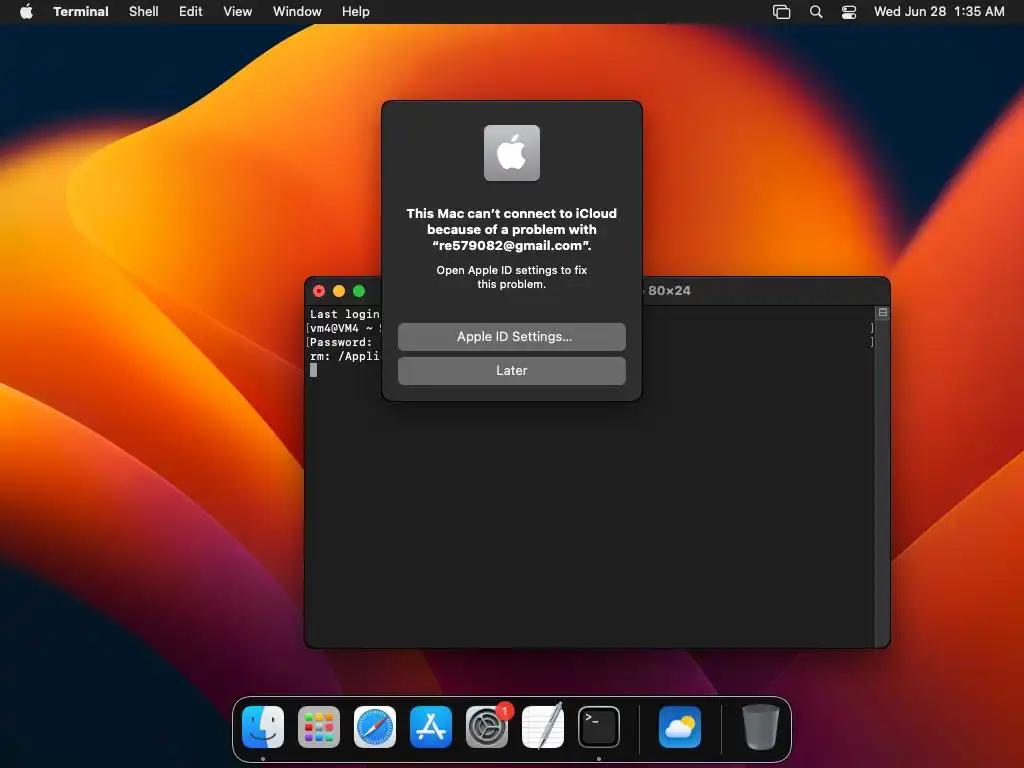The height and width of the screenshot is (768, 1024).
Task: Open Launchpad from the Dock
Action: [319, 727]
